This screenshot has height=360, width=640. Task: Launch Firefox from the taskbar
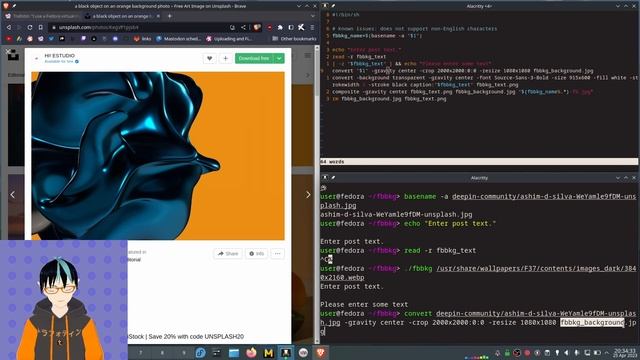click(x=251, y=353)
